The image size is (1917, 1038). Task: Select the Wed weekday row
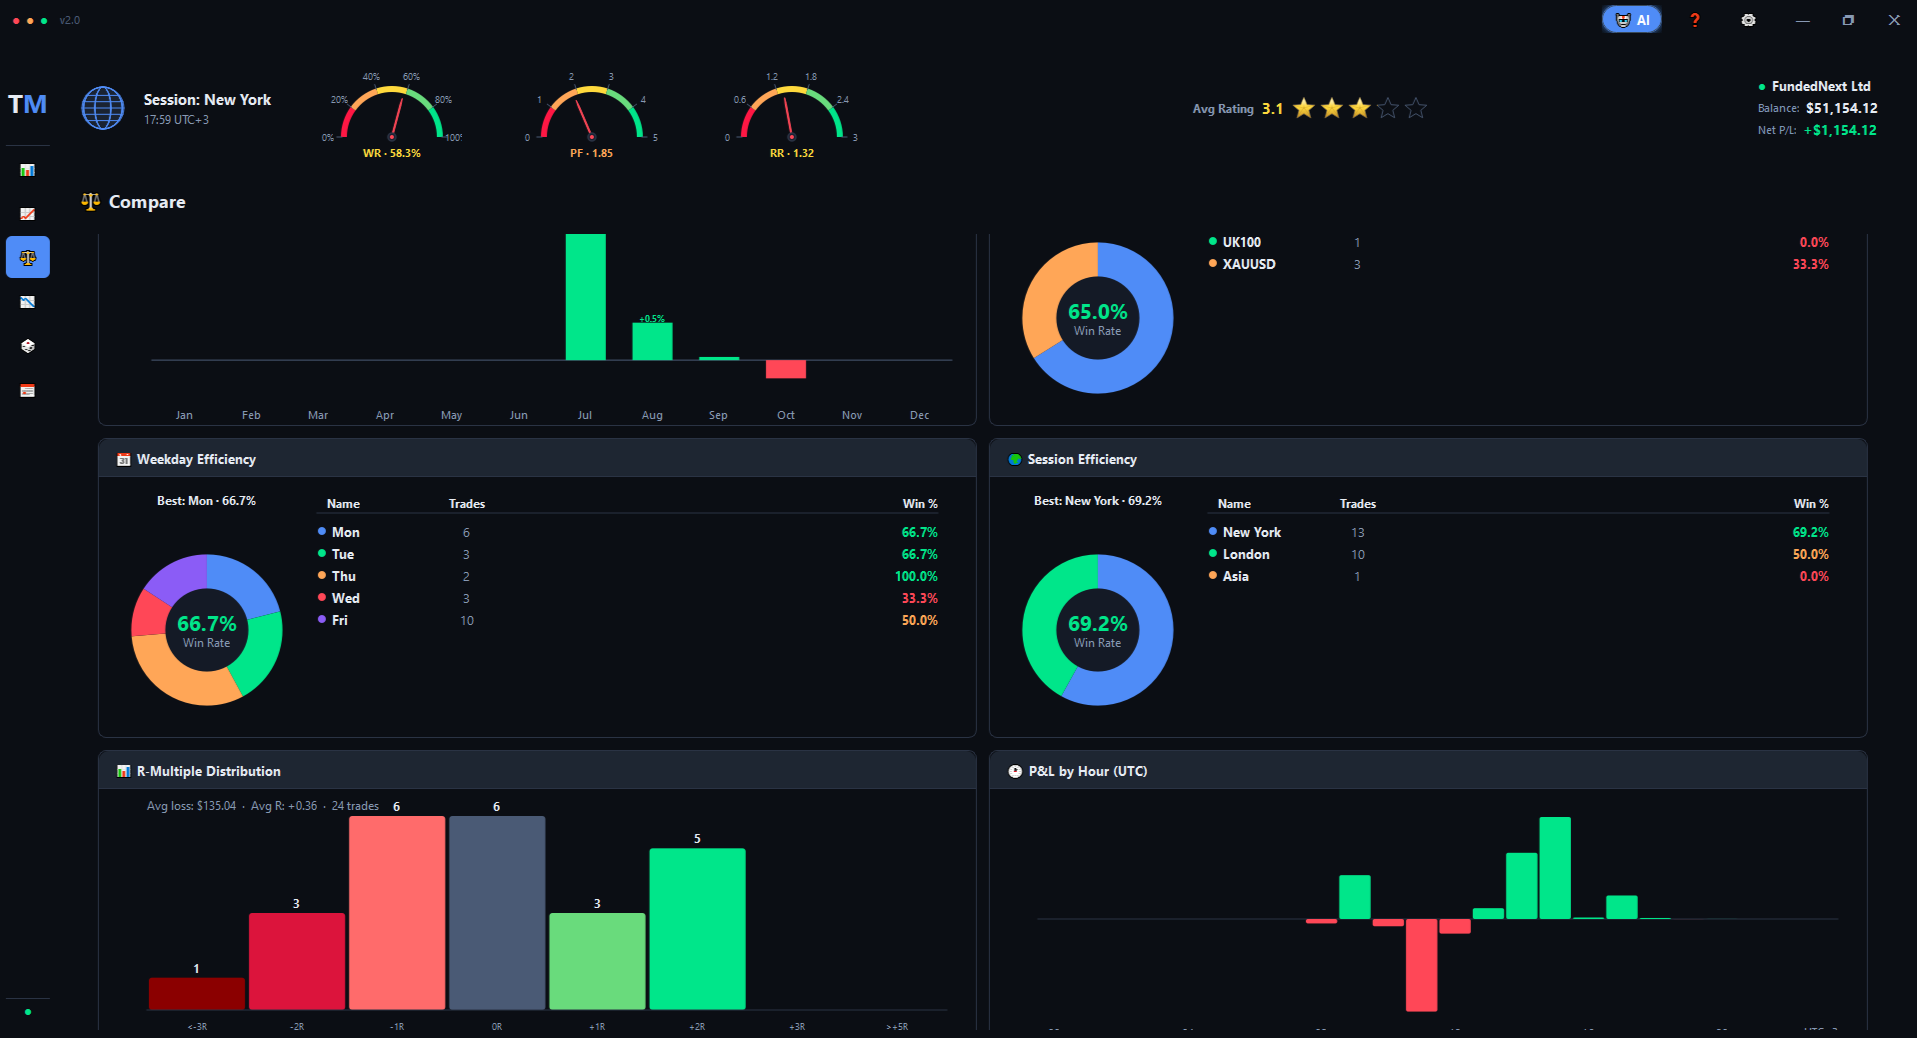pos(628,599)
